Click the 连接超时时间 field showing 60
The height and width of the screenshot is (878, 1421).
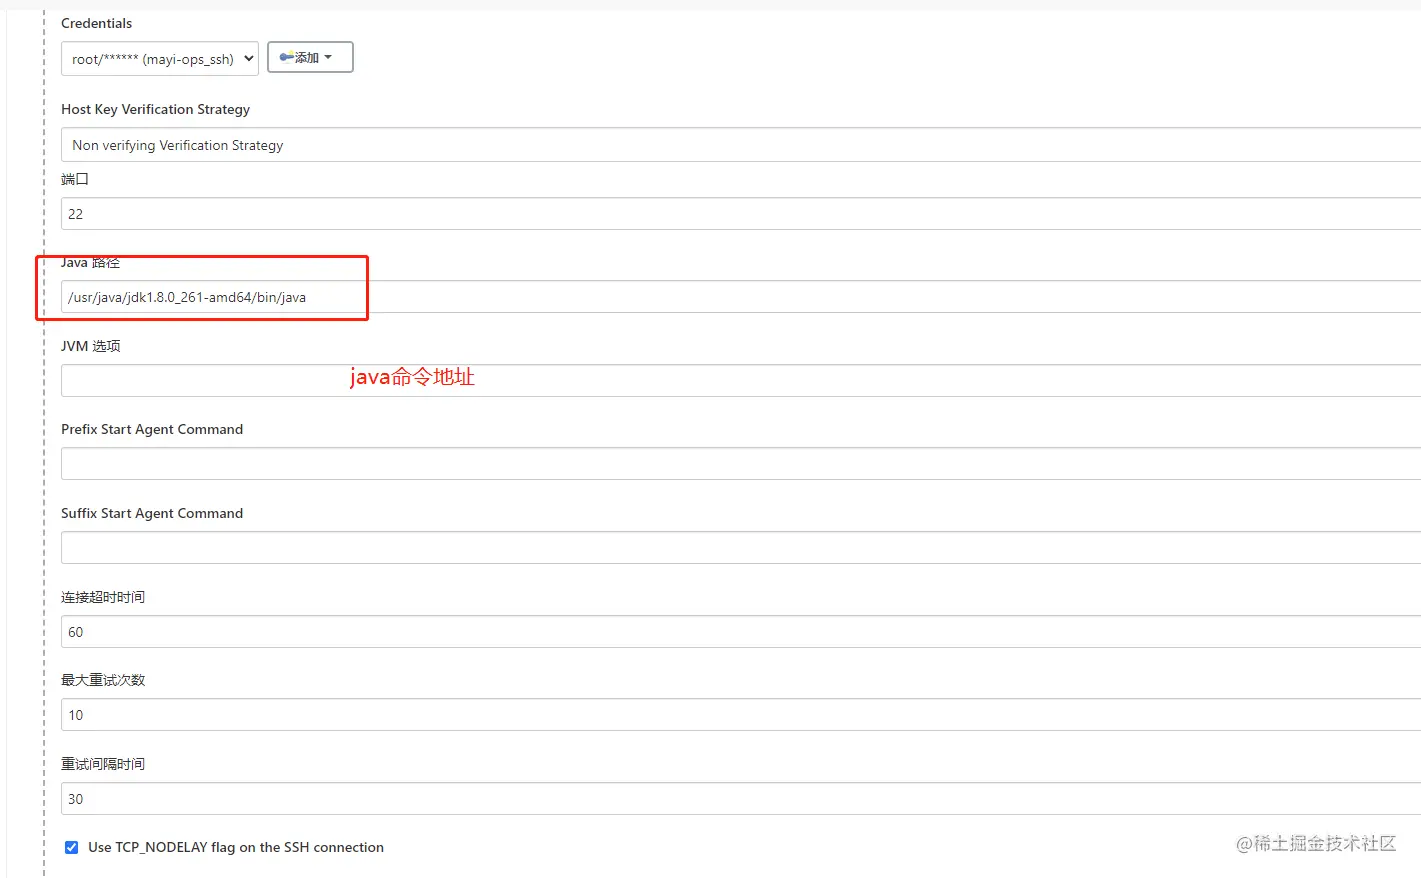tap(741, 632)
